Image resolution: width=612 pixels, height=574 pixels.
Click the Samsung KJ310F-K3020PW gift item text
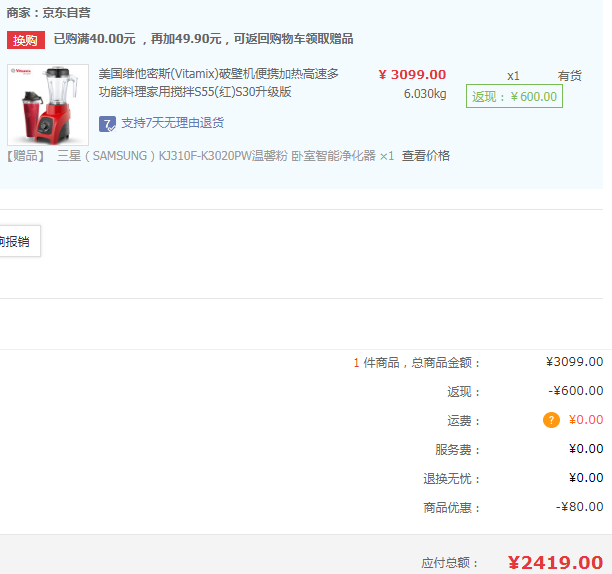click(225, 156)
